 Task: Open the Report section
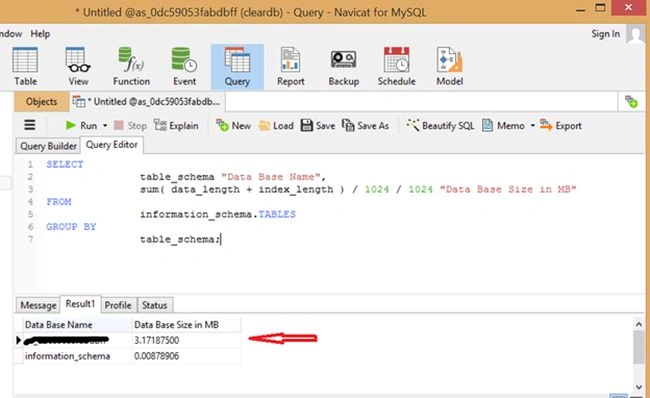[x=291, y=67]
